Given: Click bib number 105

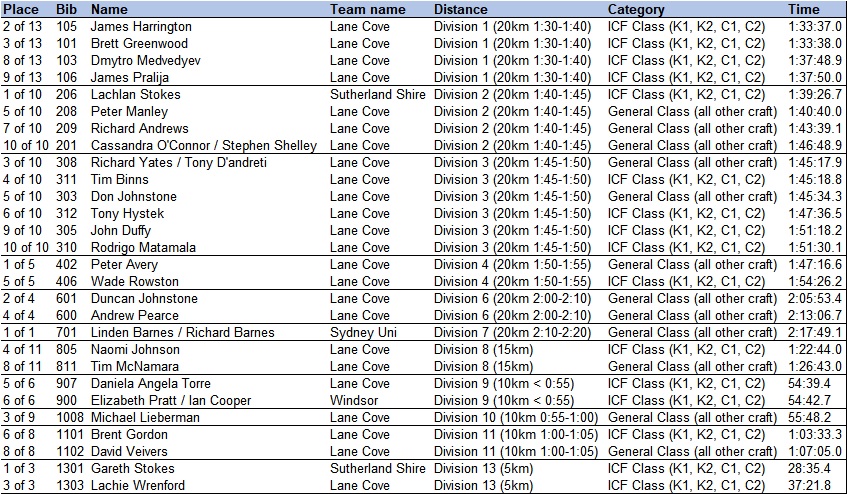Looking at the screenshot, I should coord(66,26).
